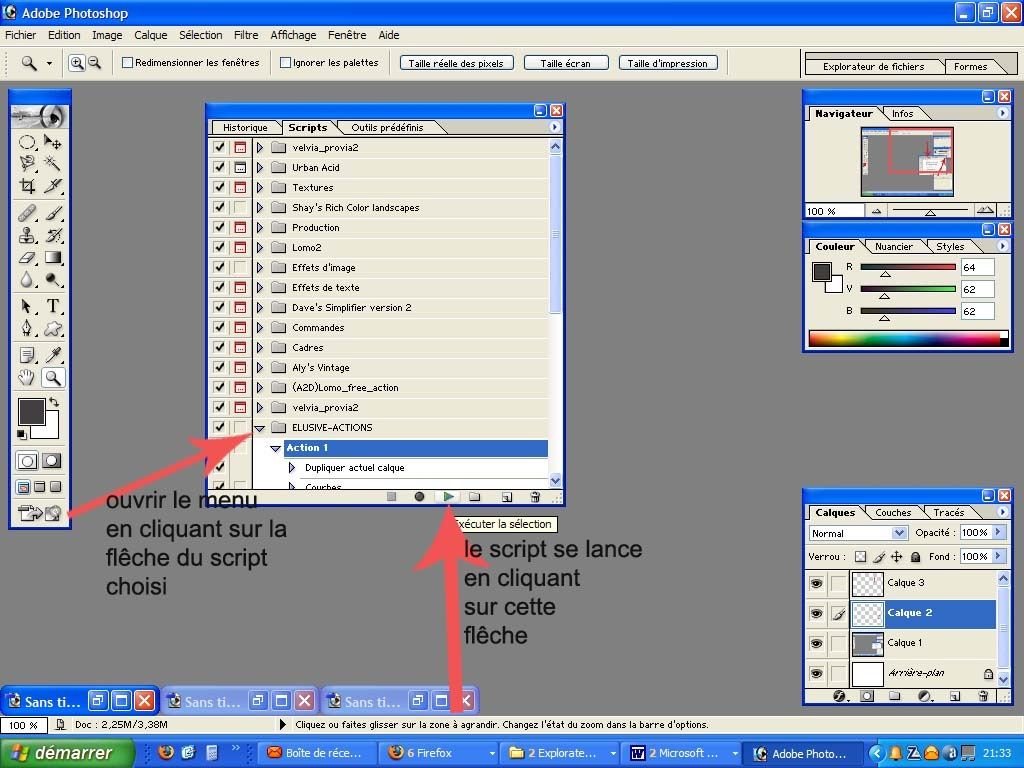Uncheck the Textures script set
Image resolution: width=1024 pixels, height=768 pixels.
(219, 187)
